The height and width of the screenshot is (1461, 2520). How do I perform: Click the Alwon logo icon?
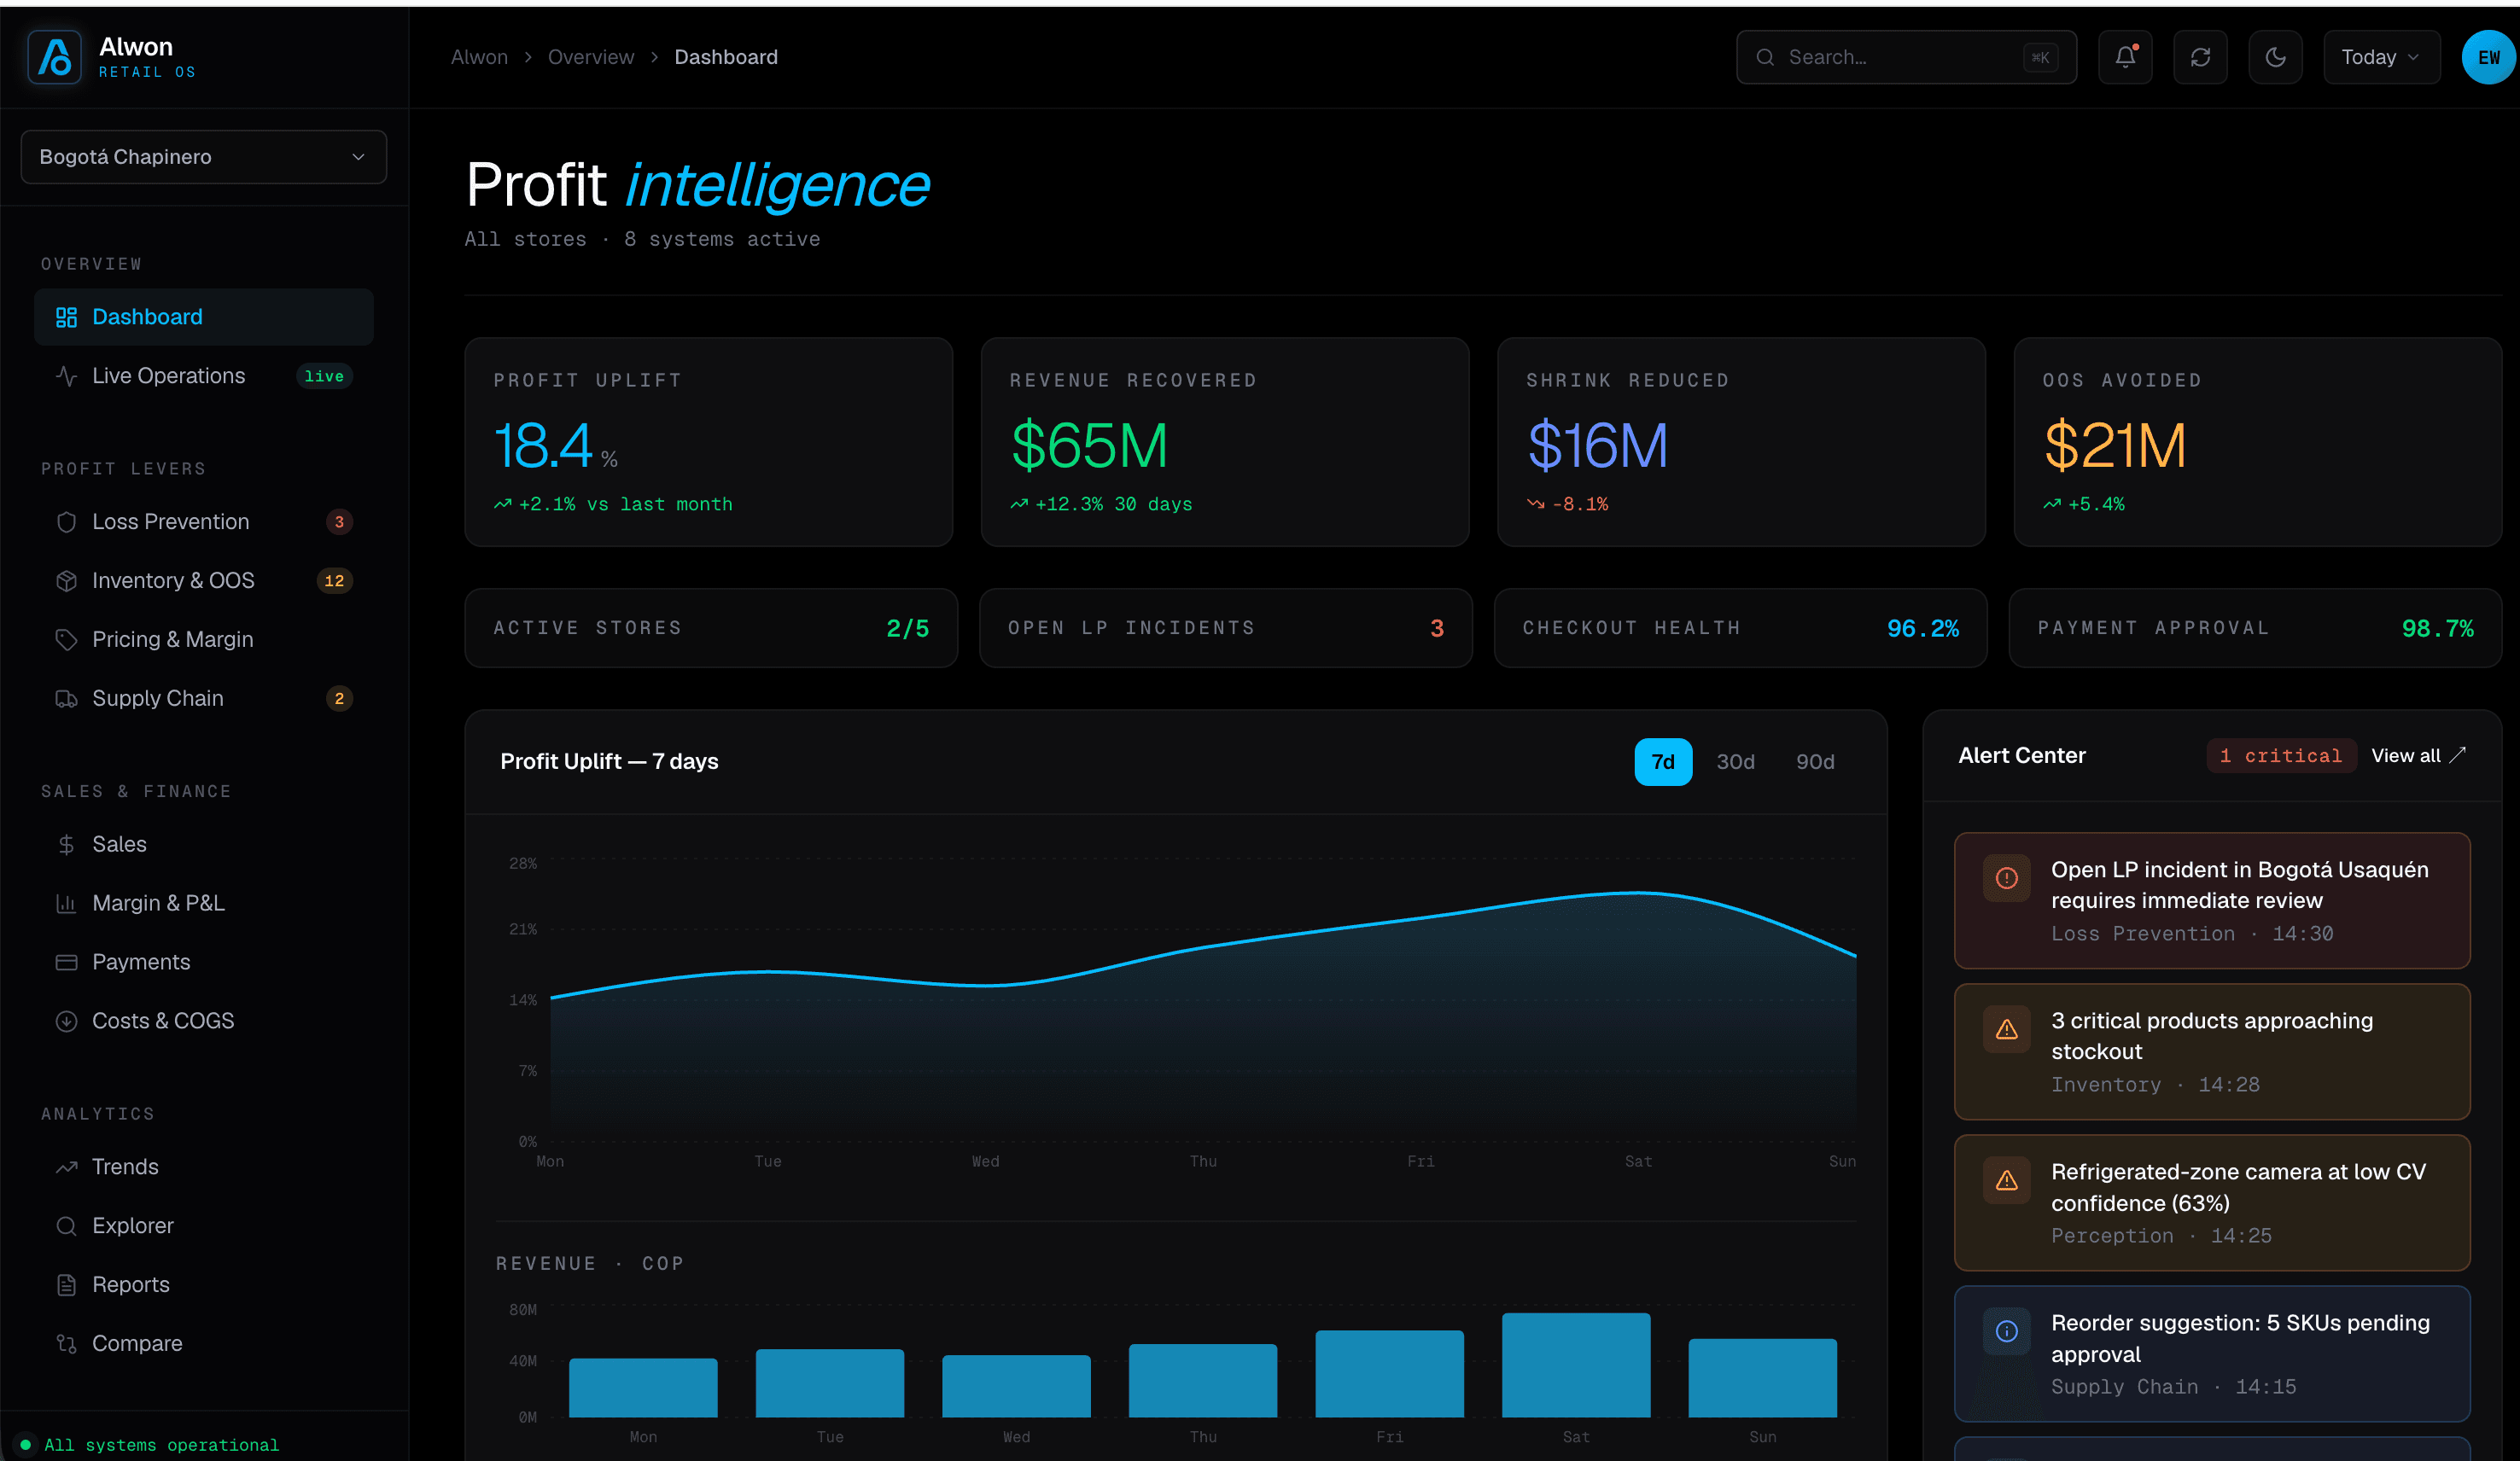(x=55, y=57)
